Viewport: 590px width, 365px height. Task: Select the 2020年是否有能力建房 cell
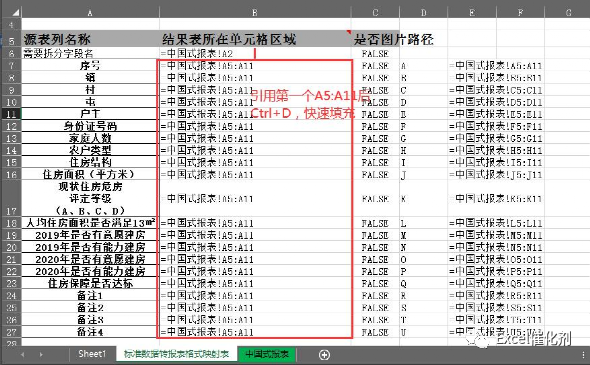90,271
